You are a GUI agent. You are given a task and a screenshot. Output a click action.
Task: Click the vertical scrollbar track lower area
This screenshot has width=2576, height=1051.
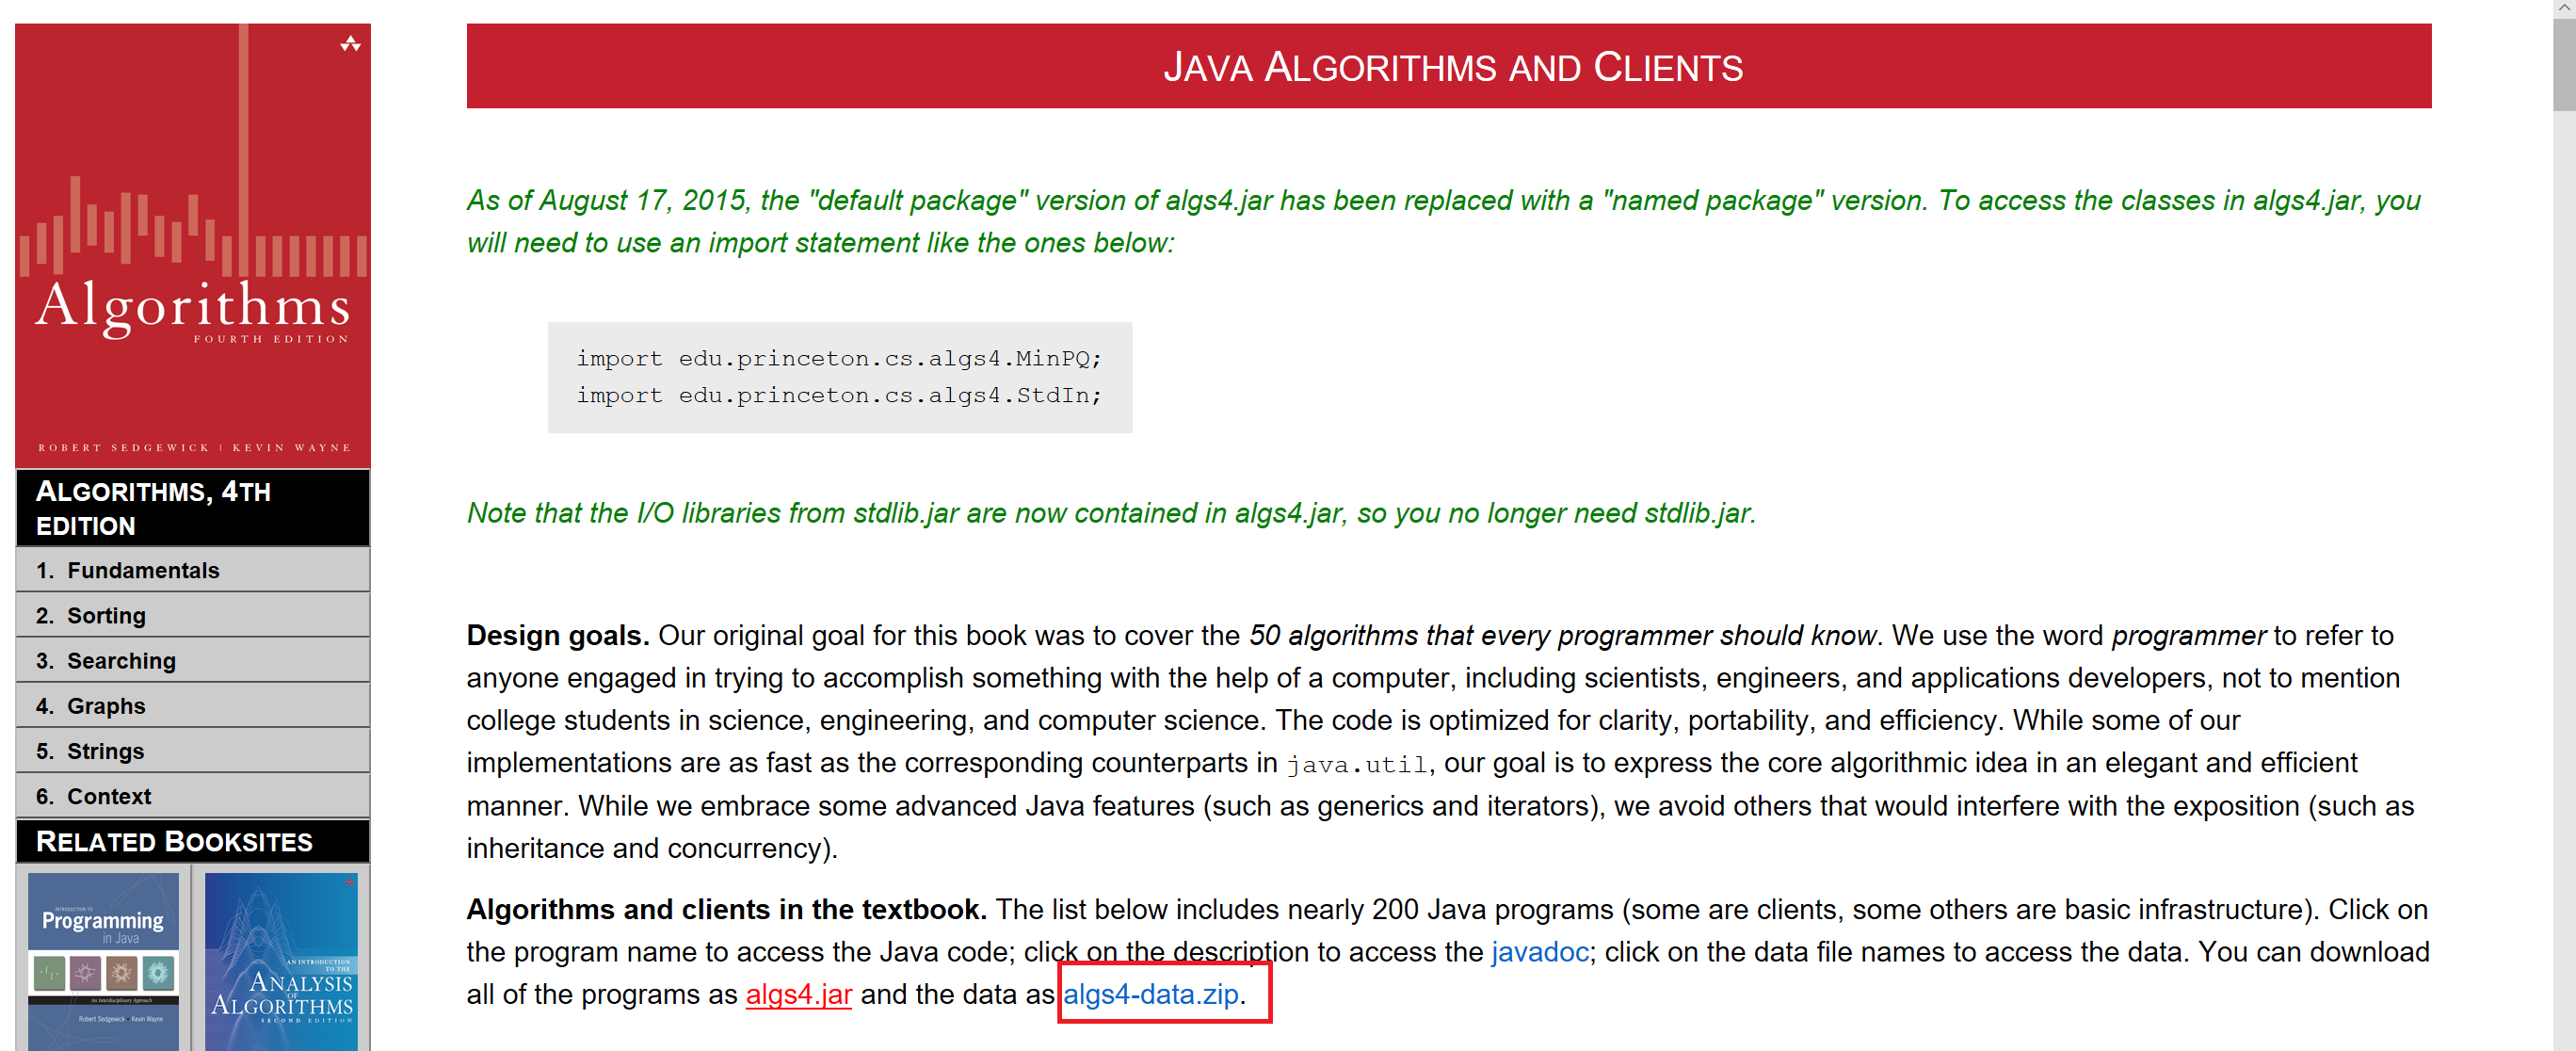point(2563,700)
